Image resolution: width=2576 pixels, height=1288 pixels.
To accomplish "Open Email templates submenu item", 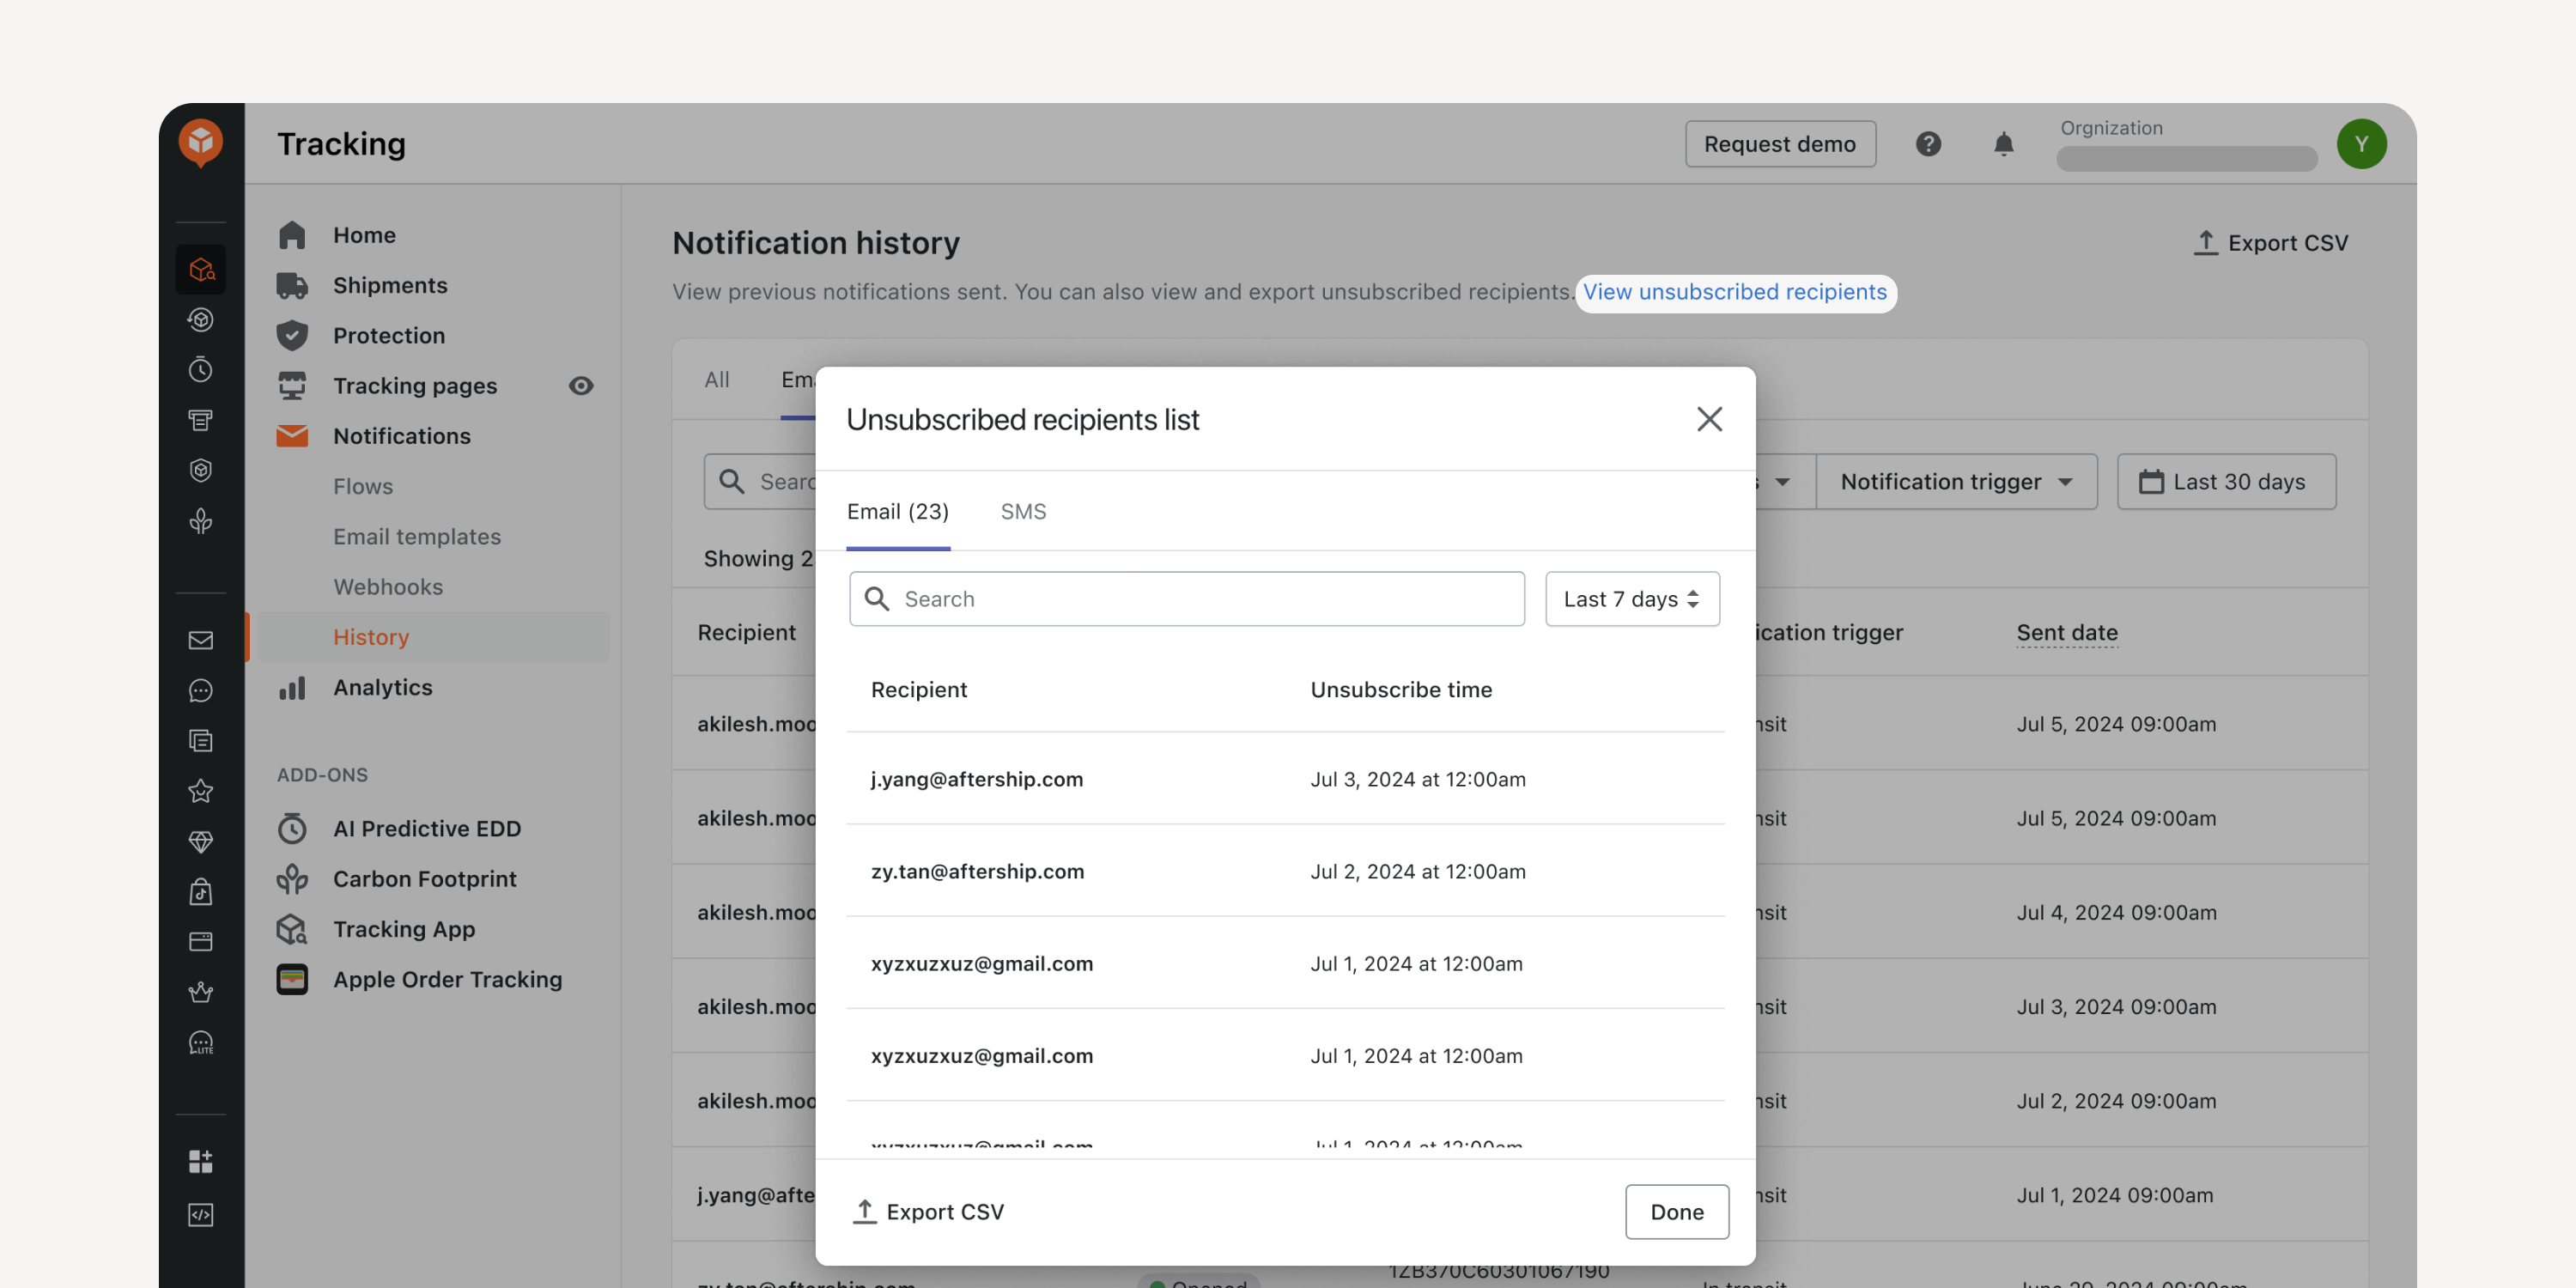I will pyautogui.click(x=417, y=536).
